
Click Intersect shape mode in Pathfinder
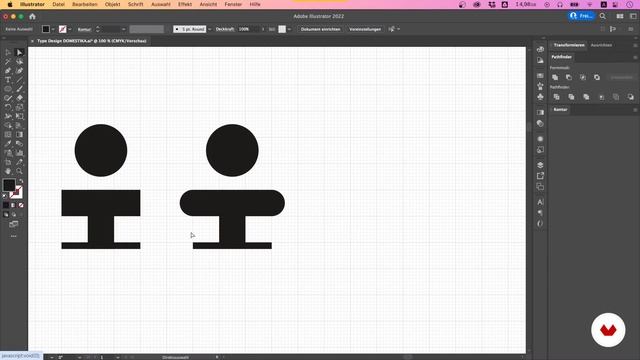[583, 77]
